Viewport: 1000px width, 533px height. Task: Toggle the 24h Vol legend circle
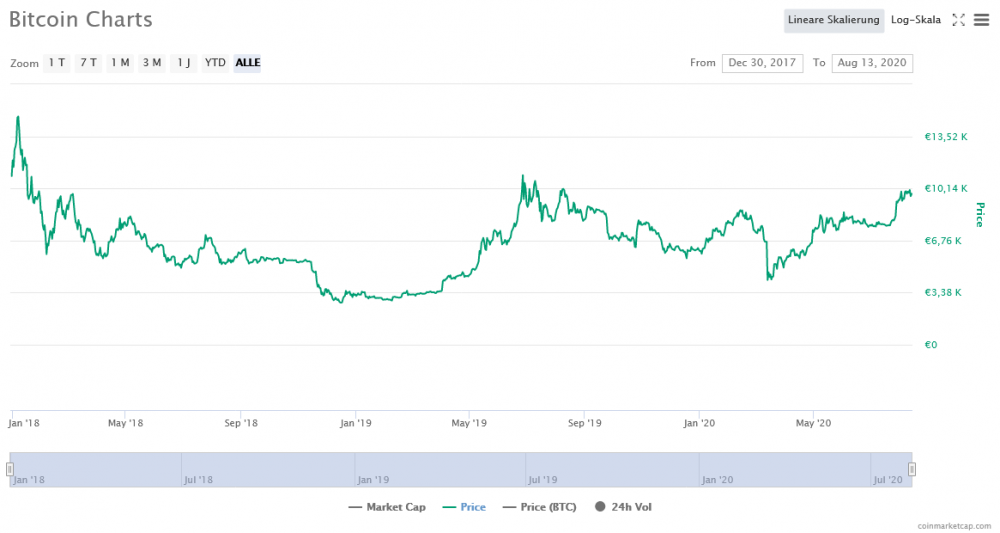point(599,507)
